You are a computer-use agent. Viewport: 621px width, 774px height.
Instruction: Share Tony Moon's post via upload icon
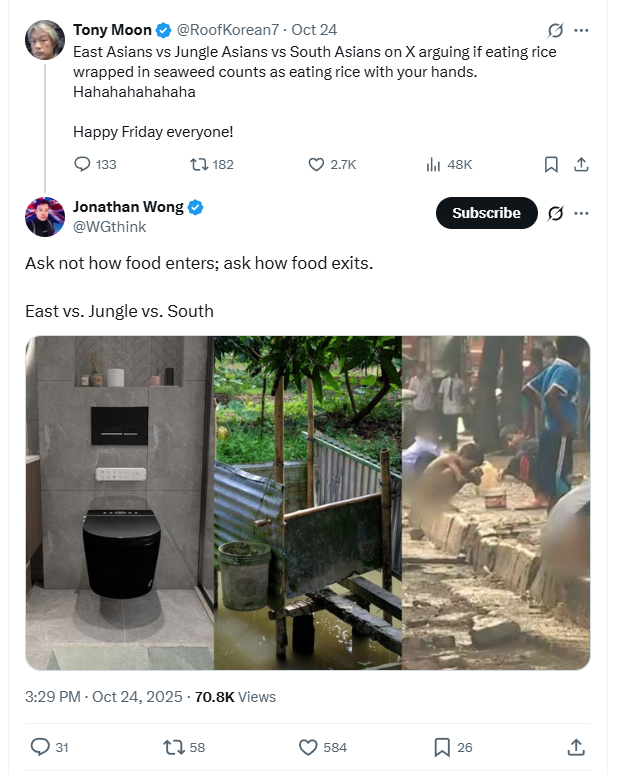(581, 164)
